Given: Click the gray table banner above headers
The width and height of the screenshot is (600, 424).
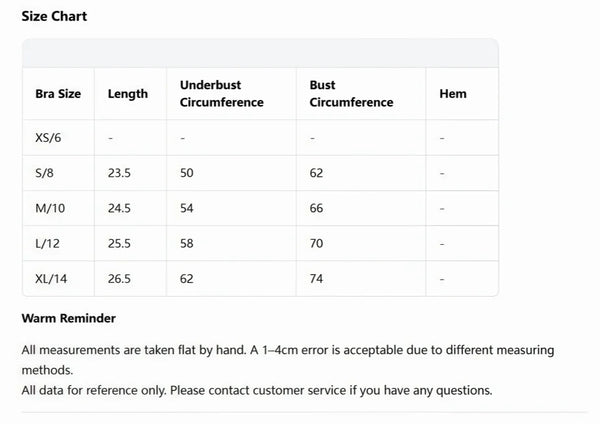Looking at the screenshot, I should tap(261, 53).
